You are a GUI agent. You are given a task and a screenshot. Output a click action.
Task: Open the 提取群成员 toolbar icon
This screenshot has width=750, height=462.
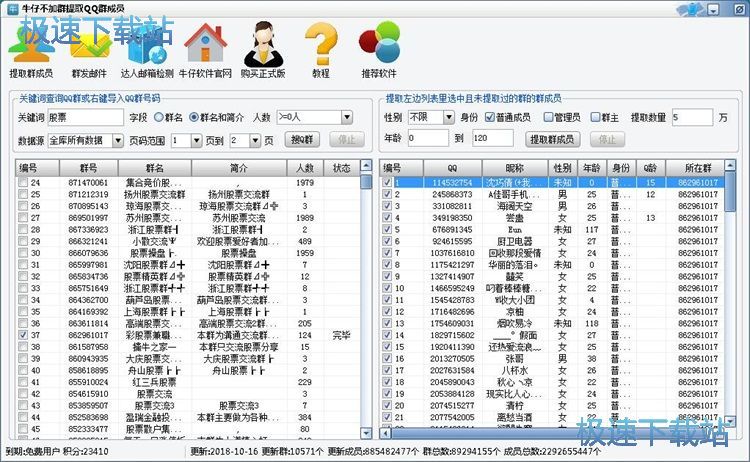(31, 50)
